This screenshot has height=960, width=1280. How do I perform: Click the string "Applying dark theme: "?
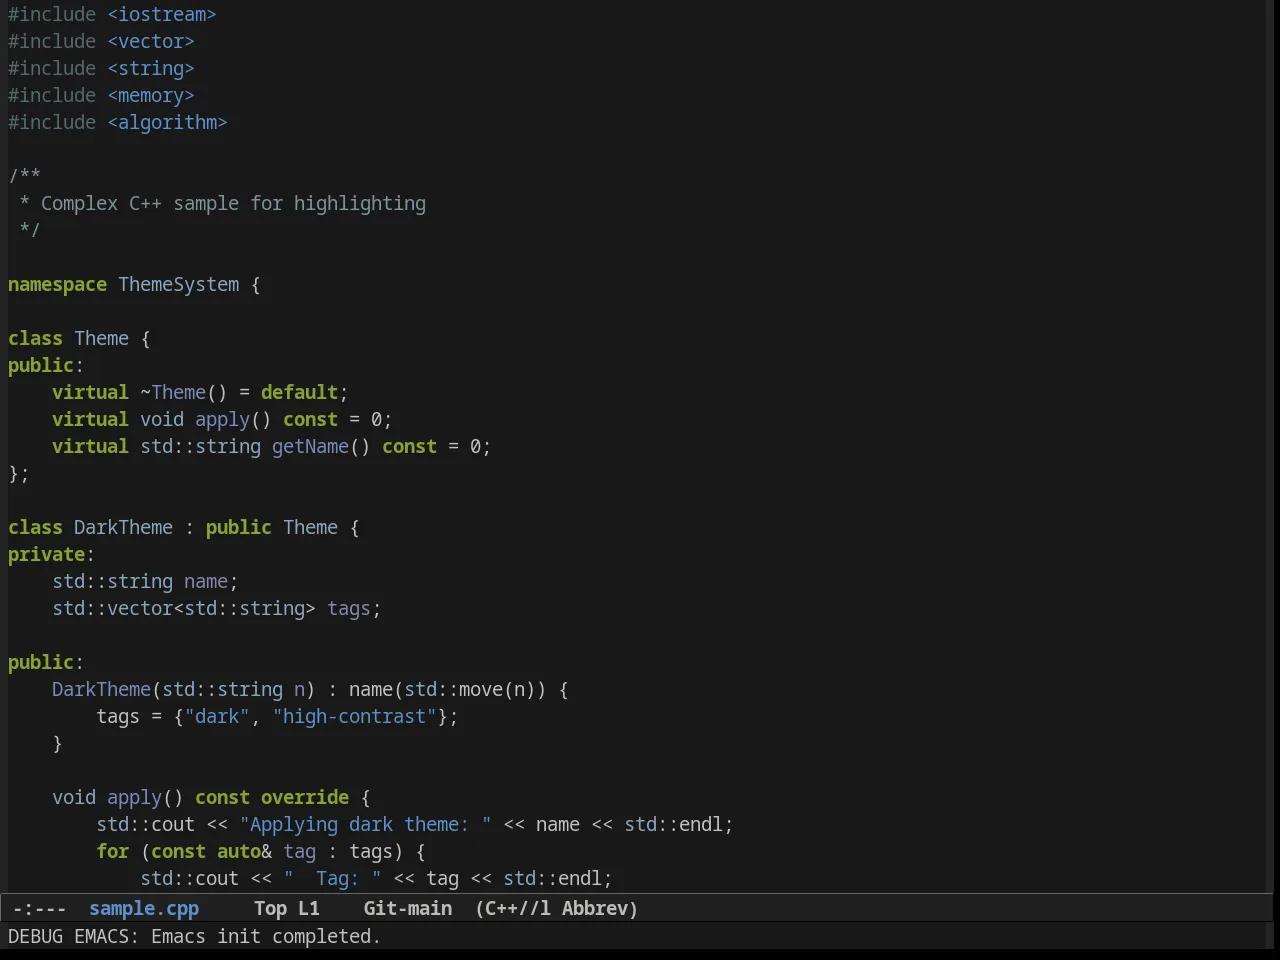coord(365,824)
